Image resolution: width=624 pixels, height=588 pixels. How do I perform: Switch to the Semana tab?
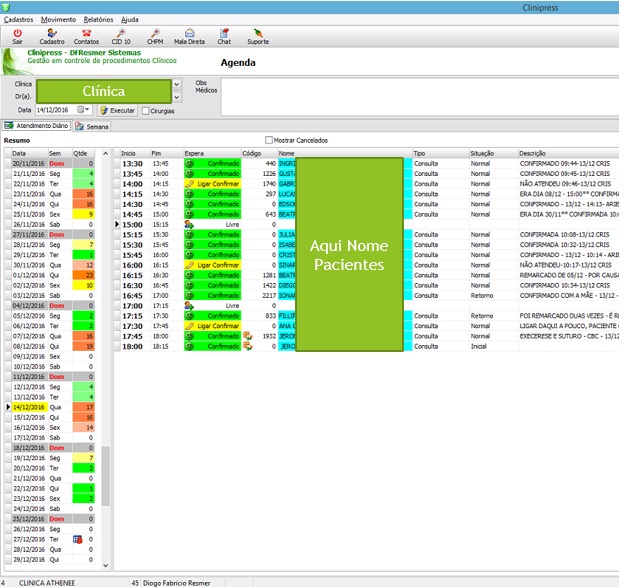[x=92, y=126]
